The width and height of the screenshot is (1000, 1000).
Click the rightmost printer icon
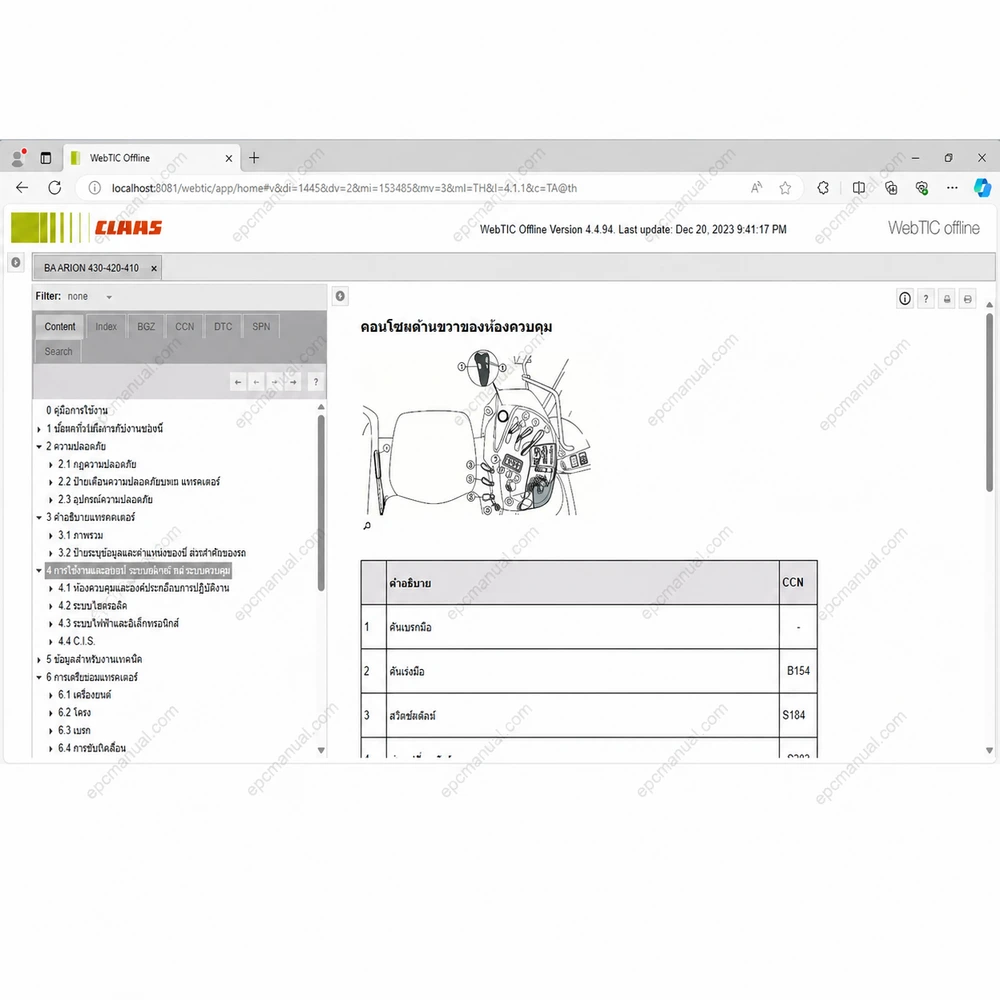(x=968, y=298)
